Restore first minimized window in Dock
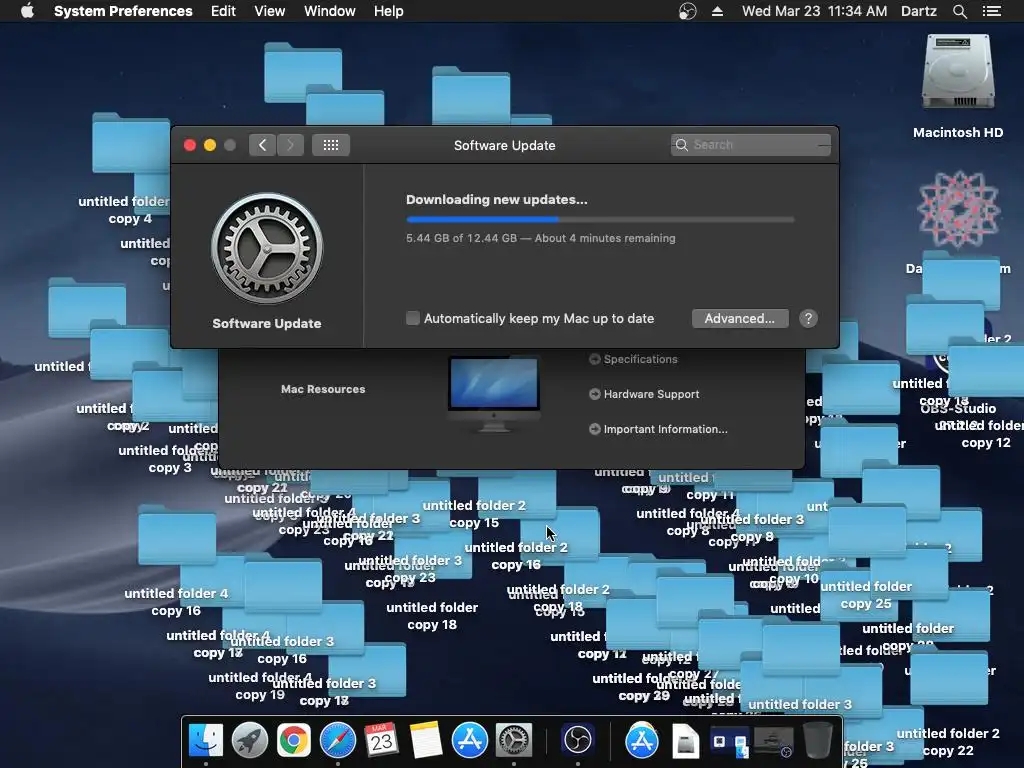 pyautogui.click(x=729, y=743)
